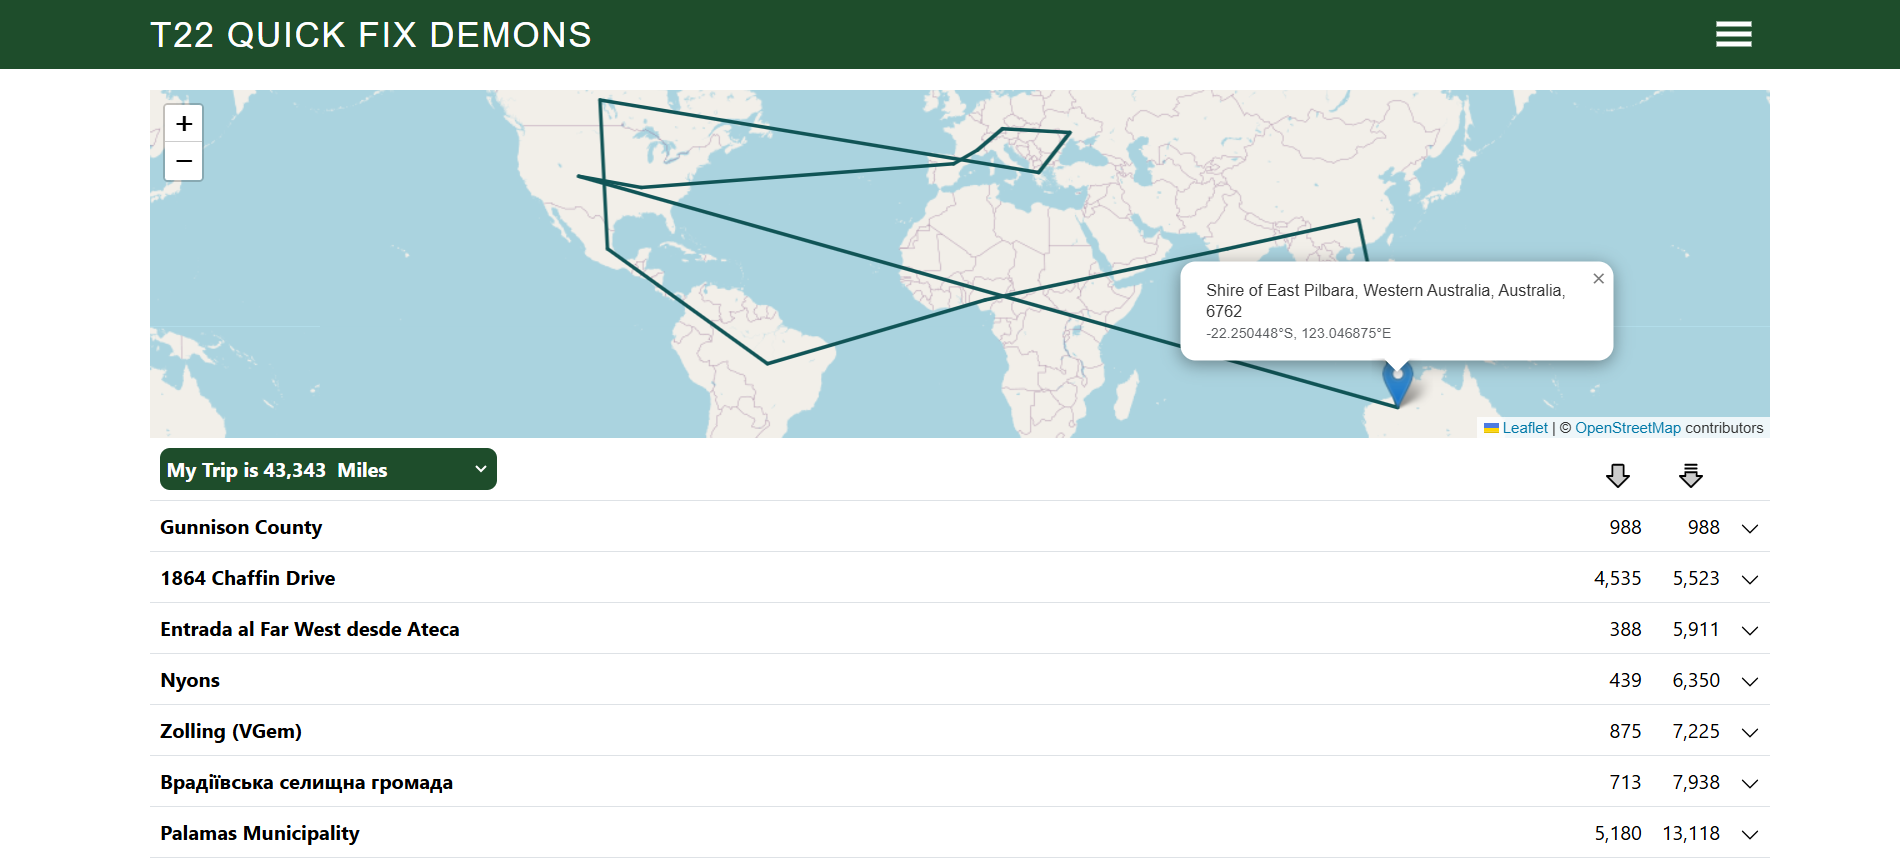Screen dimensions: 1900x868
Task: Expand the Palamas Municipality row
Action: tap(1749, 834)
